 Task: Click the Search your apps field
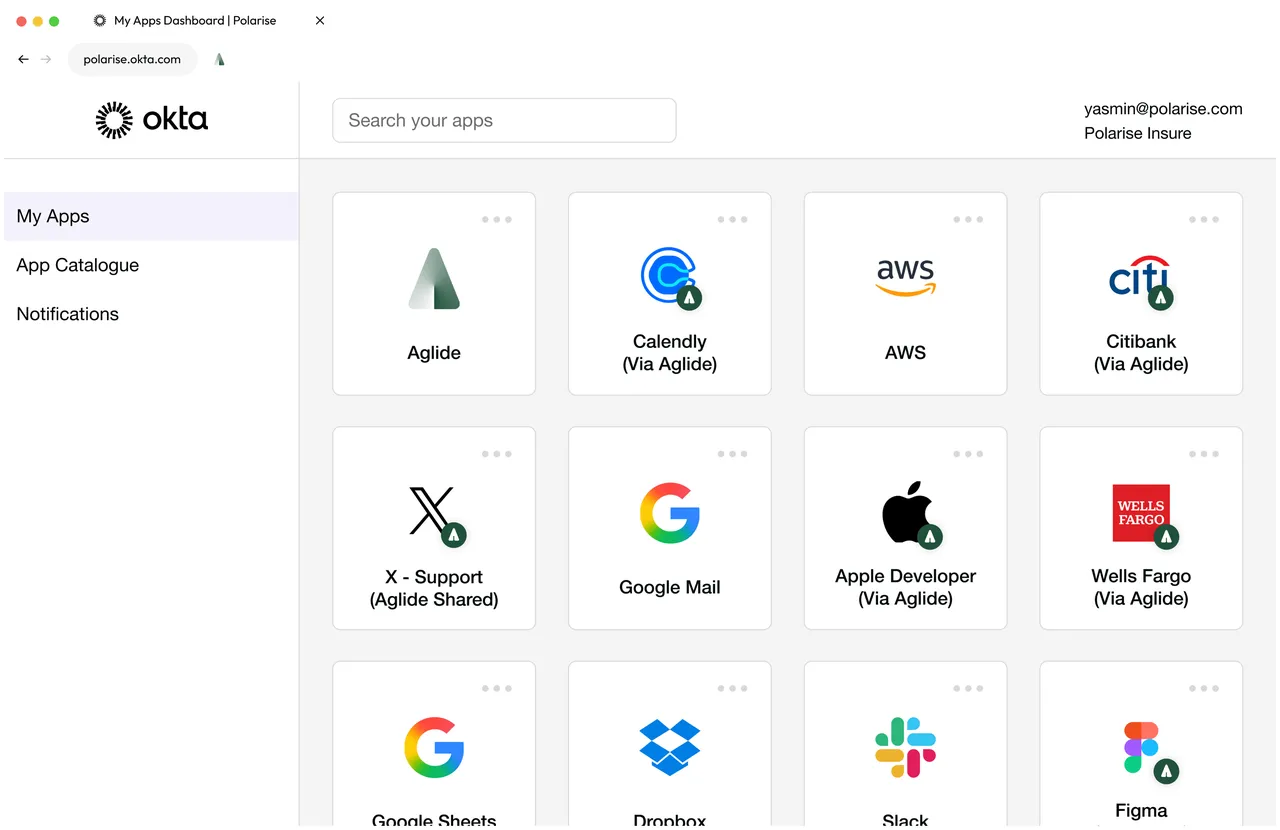[504, 120]
